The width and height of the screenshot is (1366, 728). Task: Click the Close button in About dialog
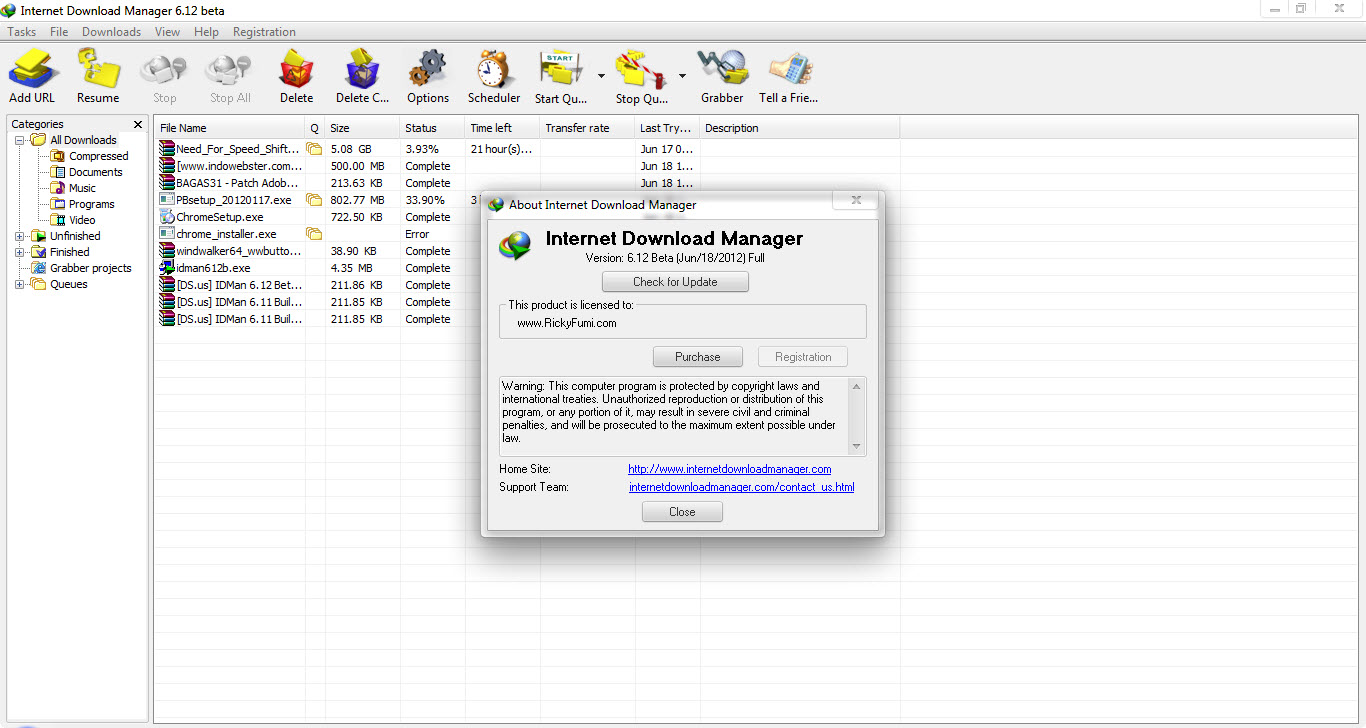pos(682,512)
